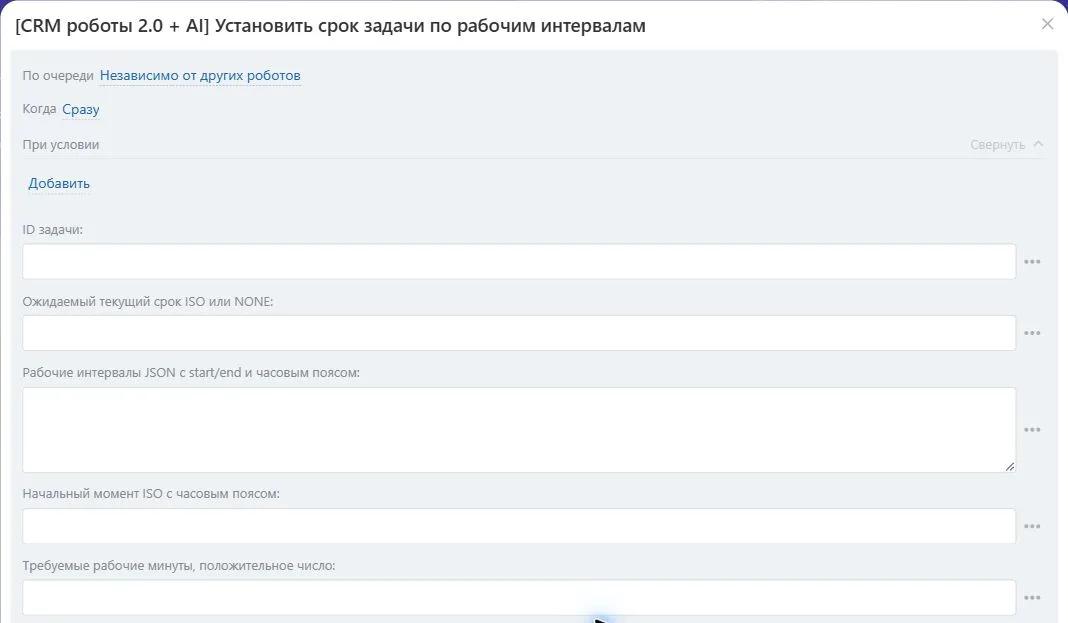Open value picker dots for Требуемые рабочие минуты field

(1032, 597)
